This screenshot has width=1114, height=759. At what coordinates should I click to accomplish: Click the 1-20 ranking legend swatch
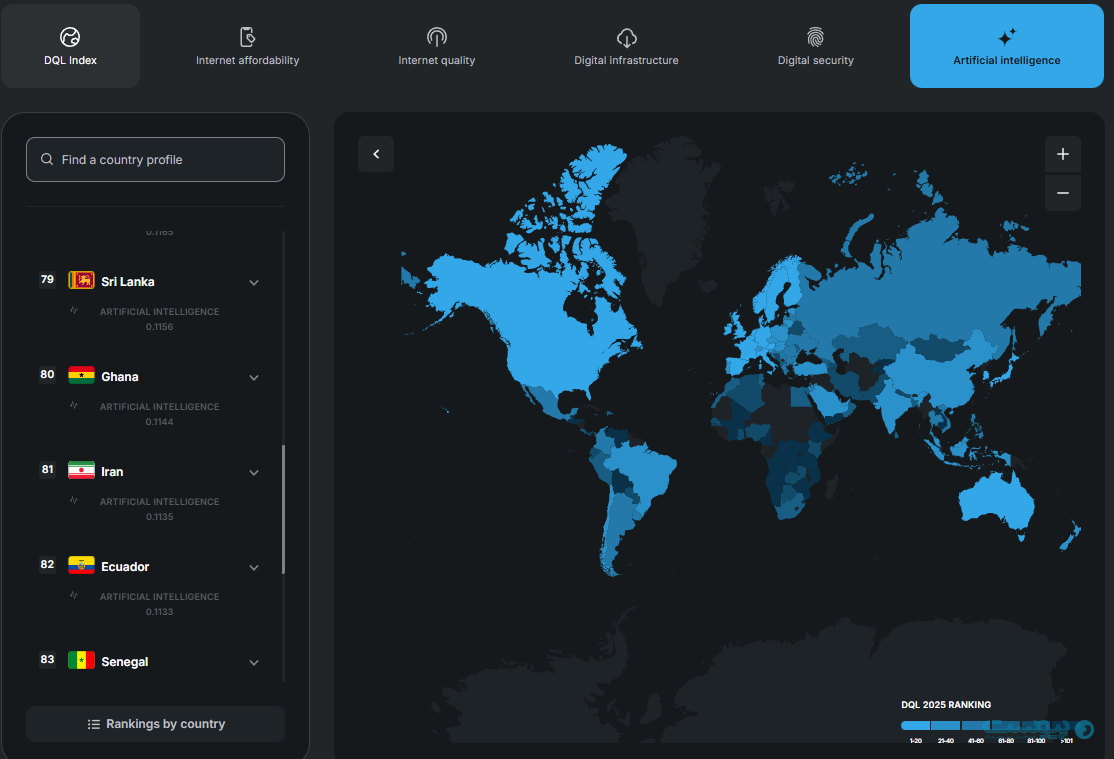(x=915, y=726)
